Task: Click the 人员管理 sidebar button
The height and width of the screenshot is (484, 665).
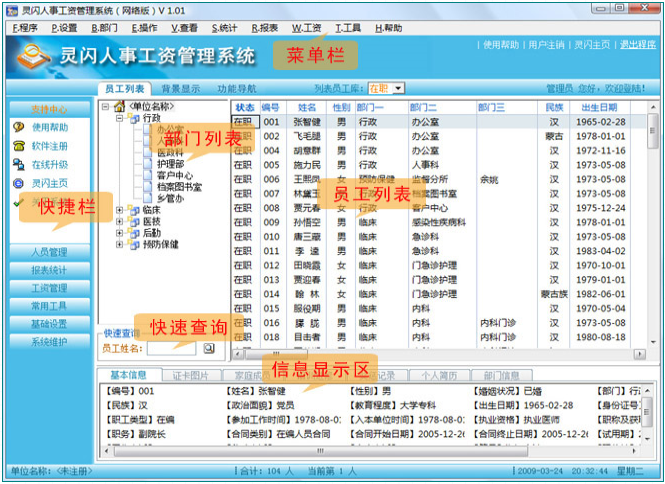Action: pyautogui.click(x=49, y=252)
